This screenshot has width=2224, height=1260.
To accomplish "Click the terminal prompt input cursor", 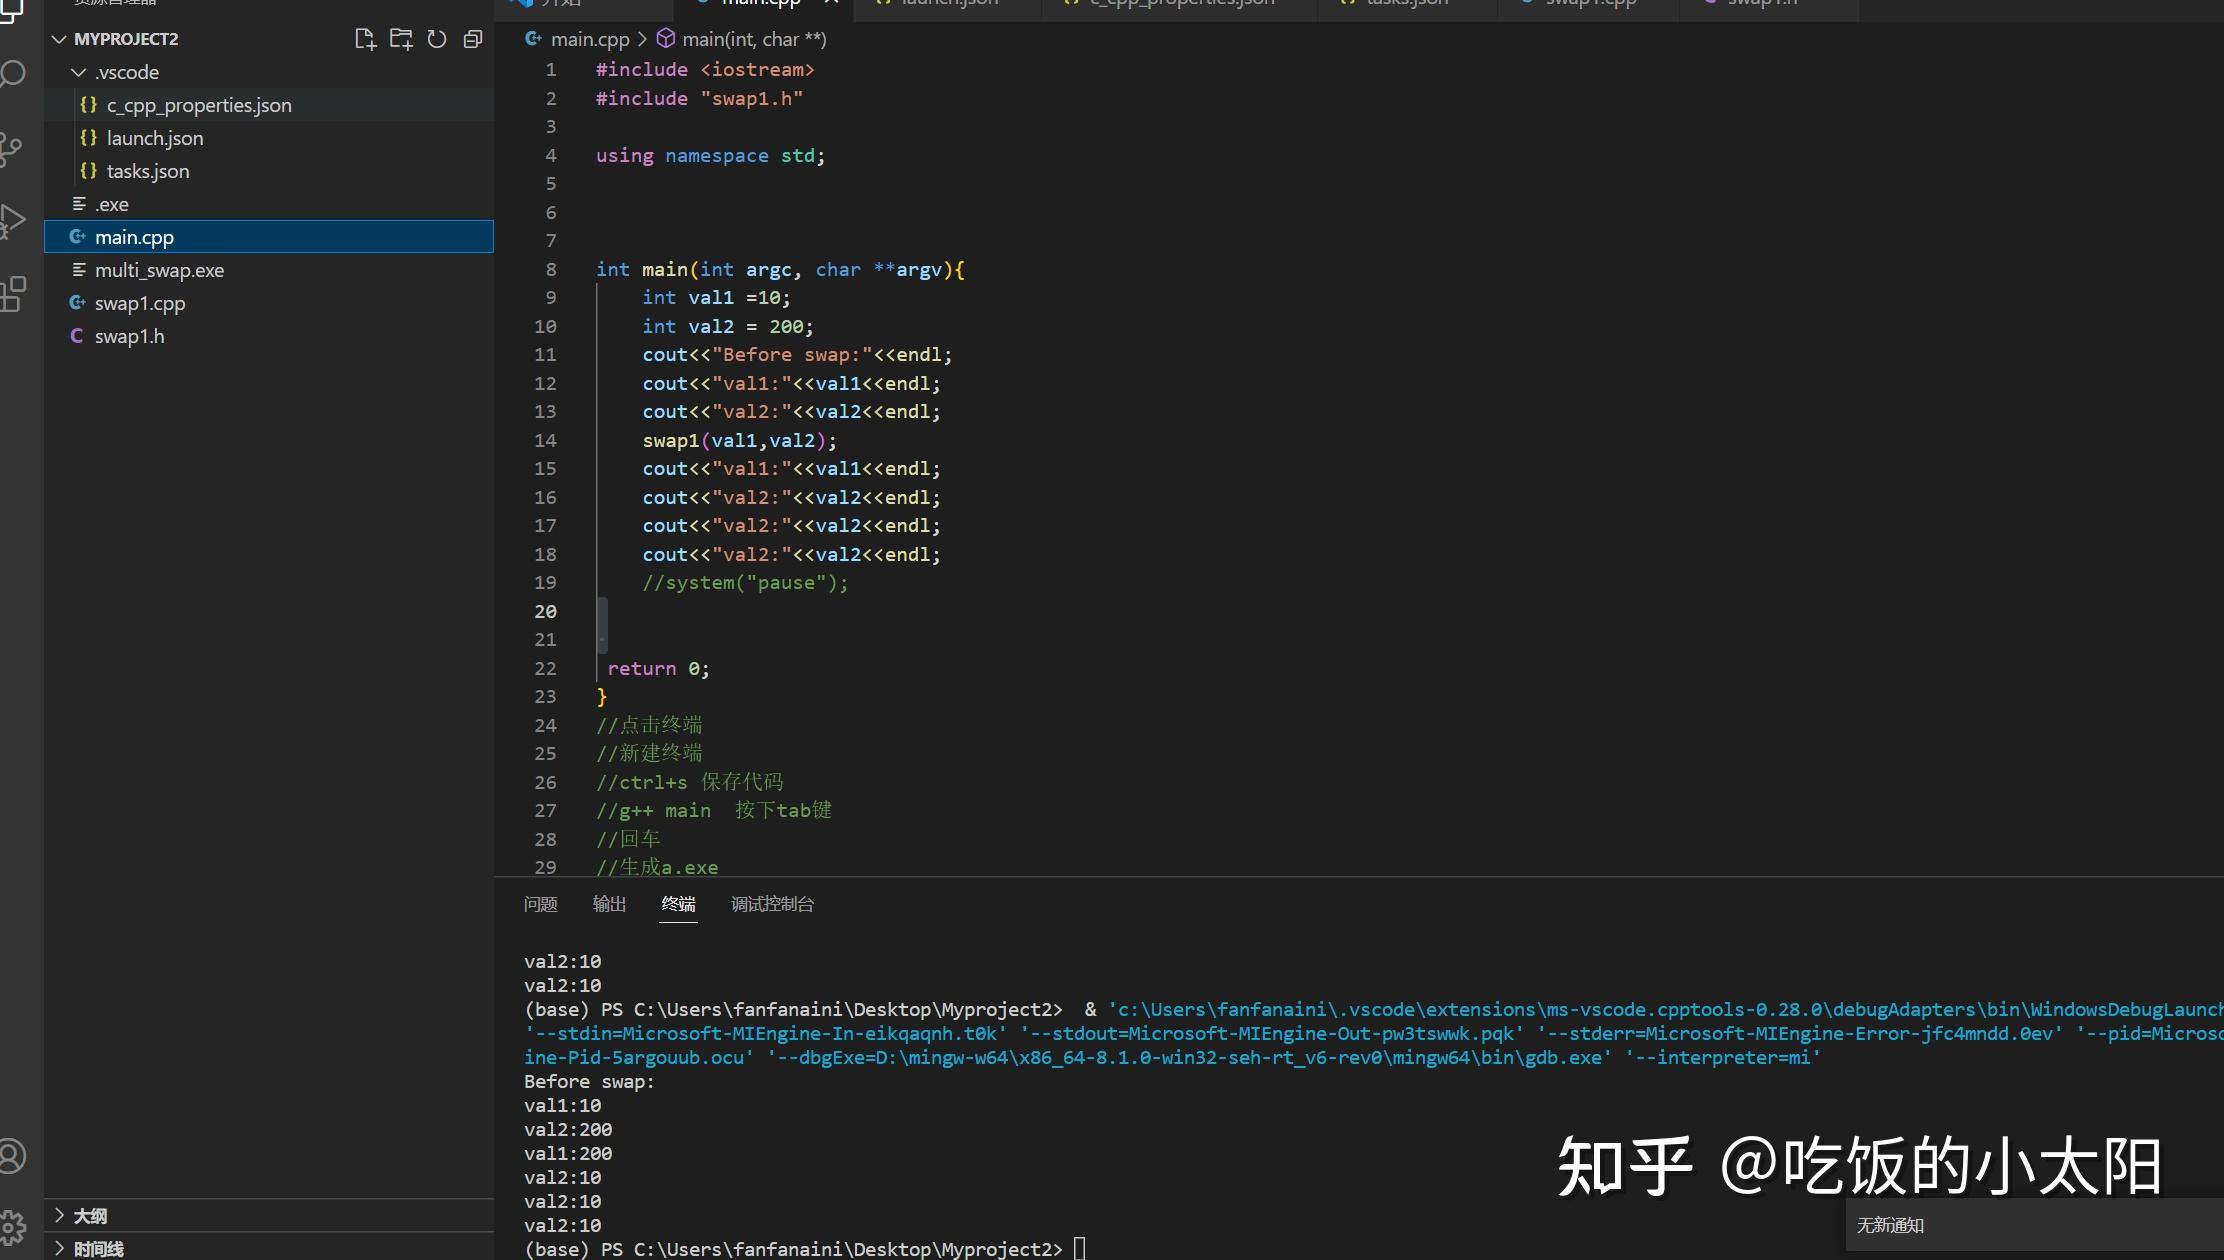I will (x=1080, y=1248).
